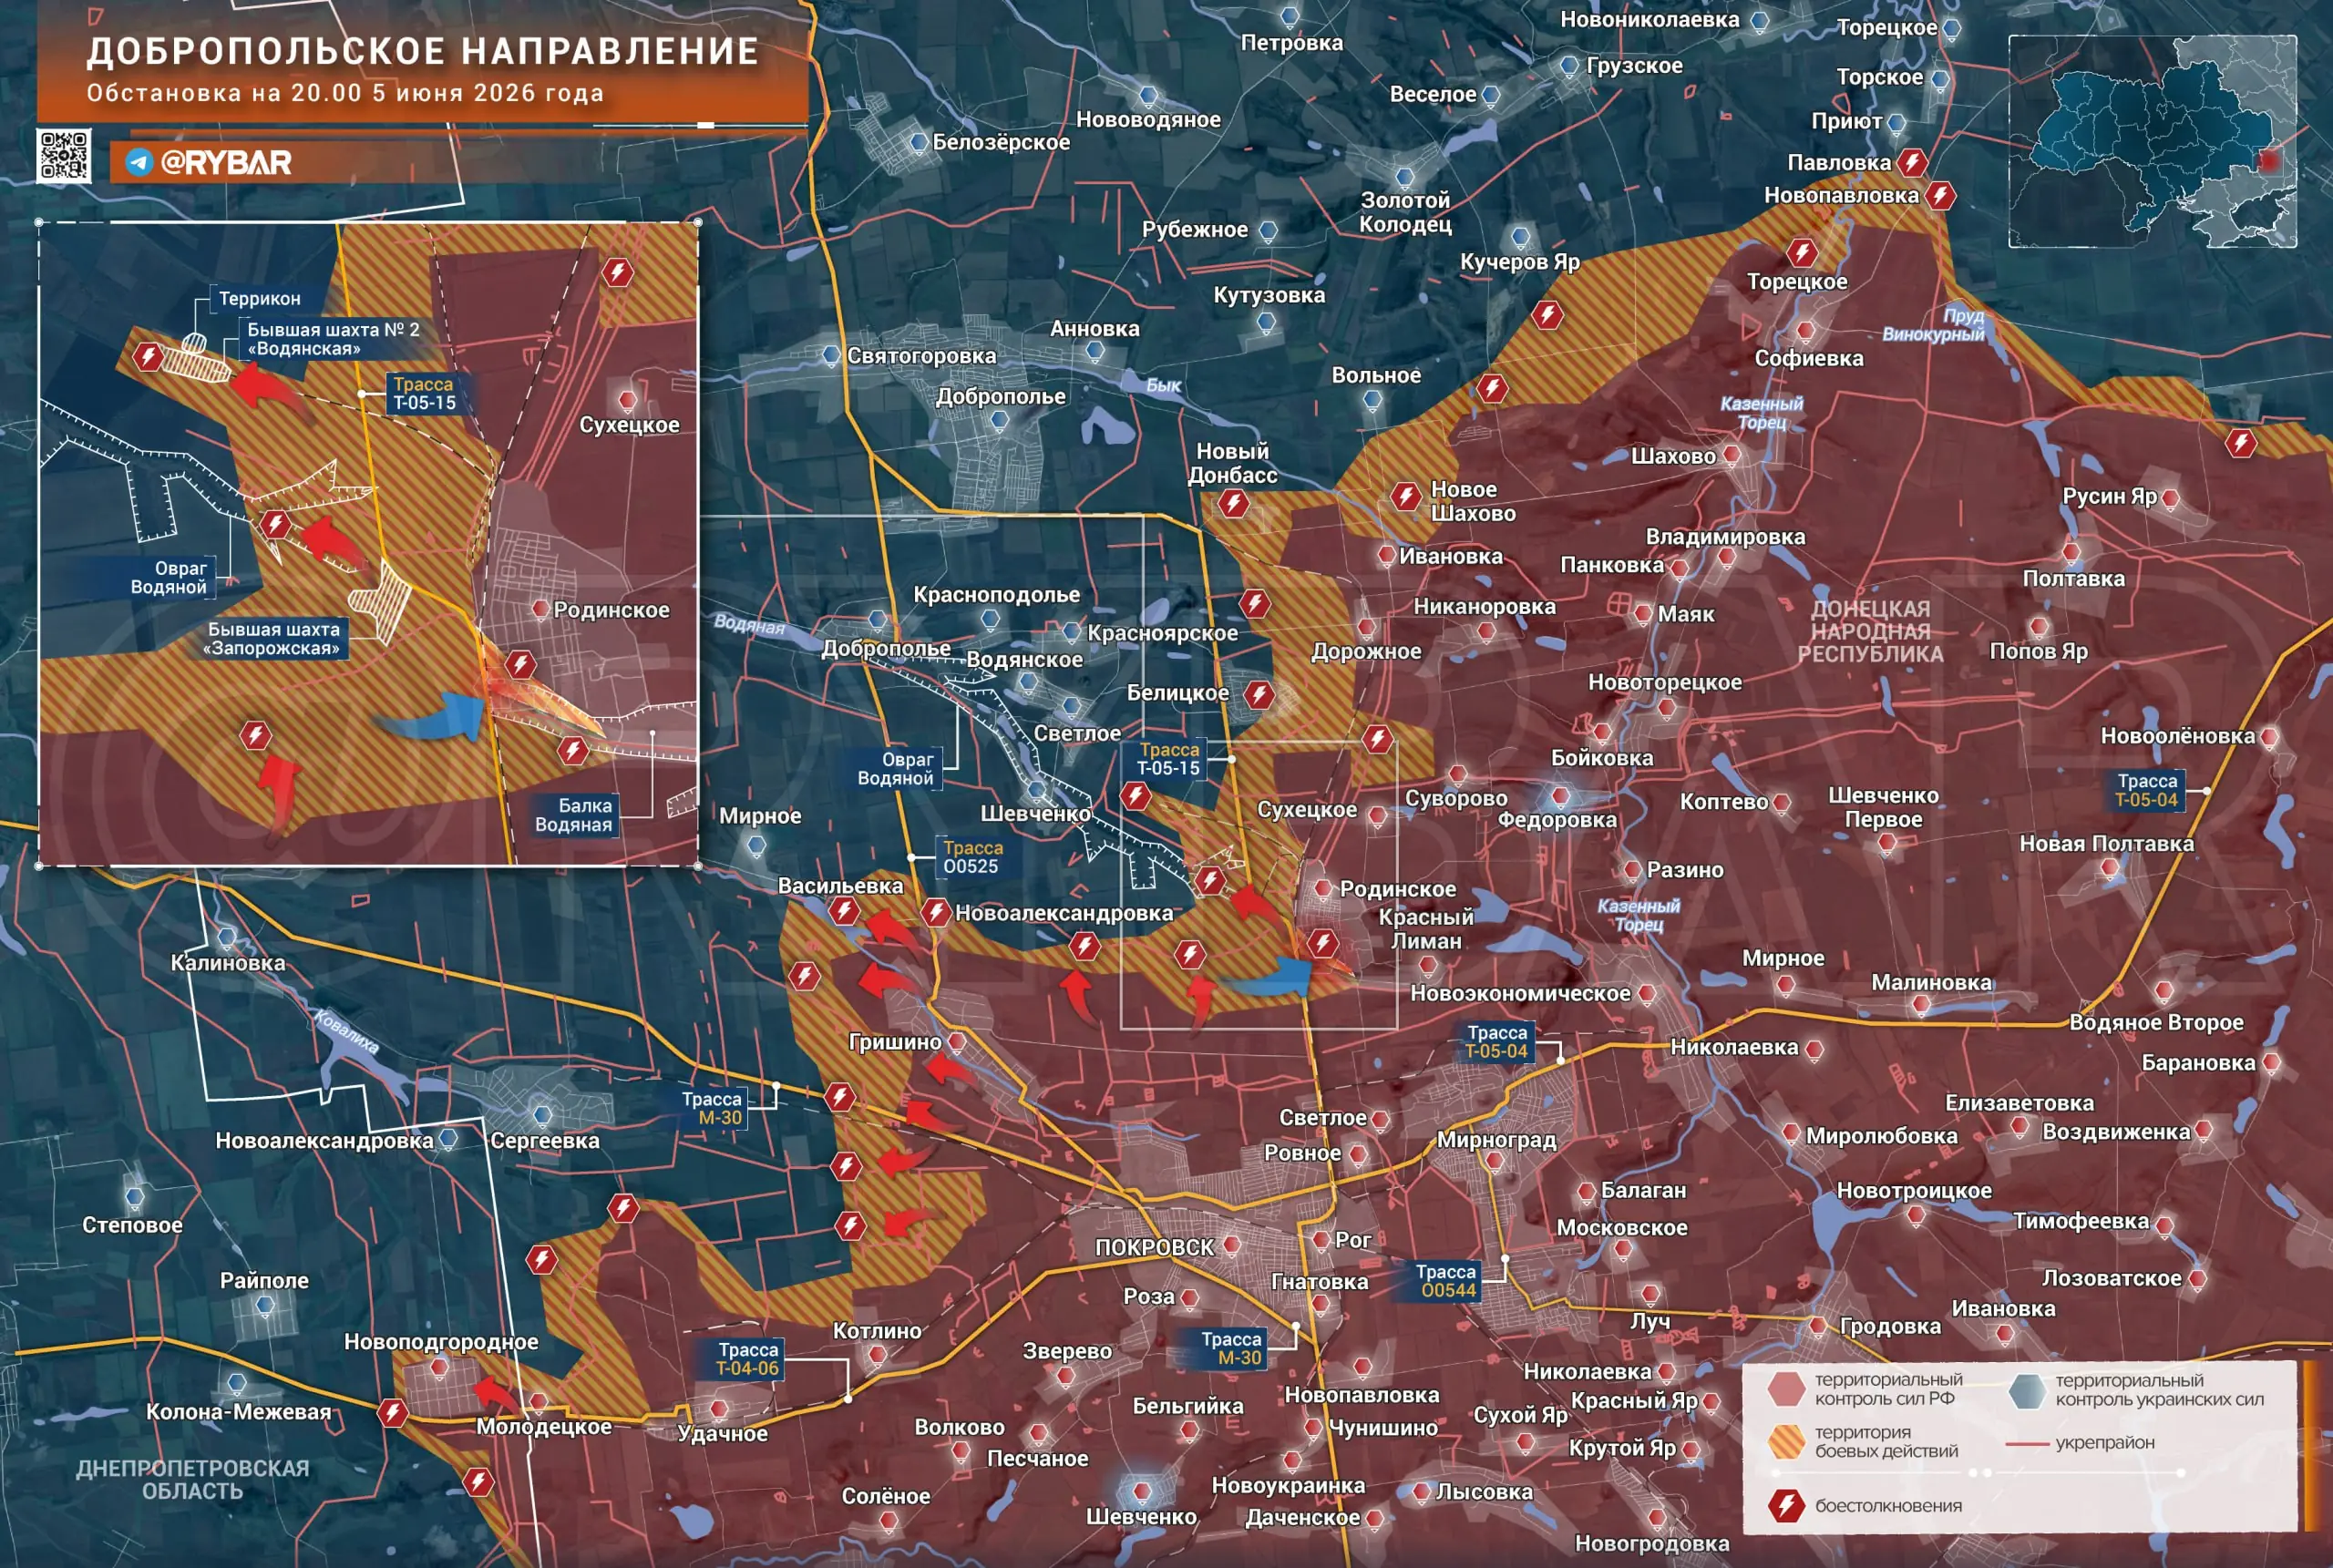Open the @RYBAR channel label
2333x1568 pixels.
(226, 162)
